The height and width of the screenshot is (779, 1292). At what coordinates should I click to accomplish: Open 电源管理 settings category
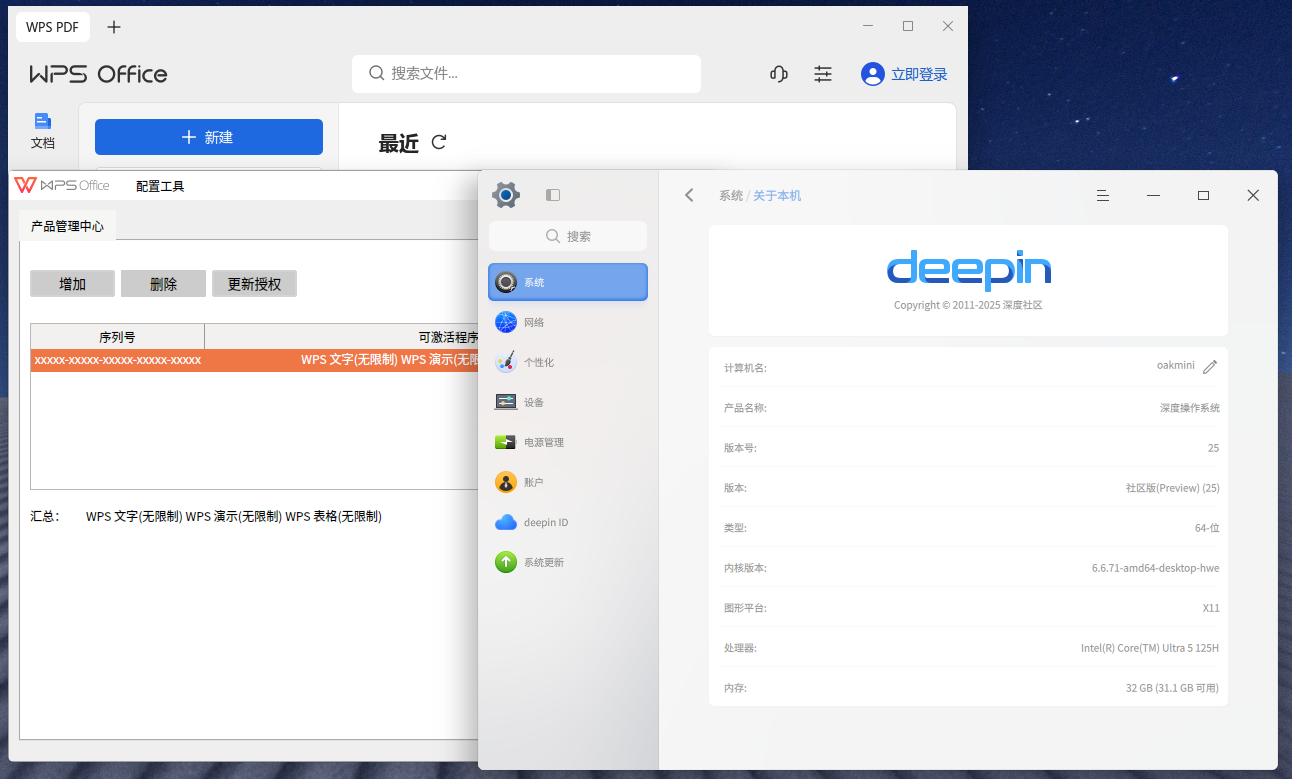pyautogui.click(x=568, y=442)
